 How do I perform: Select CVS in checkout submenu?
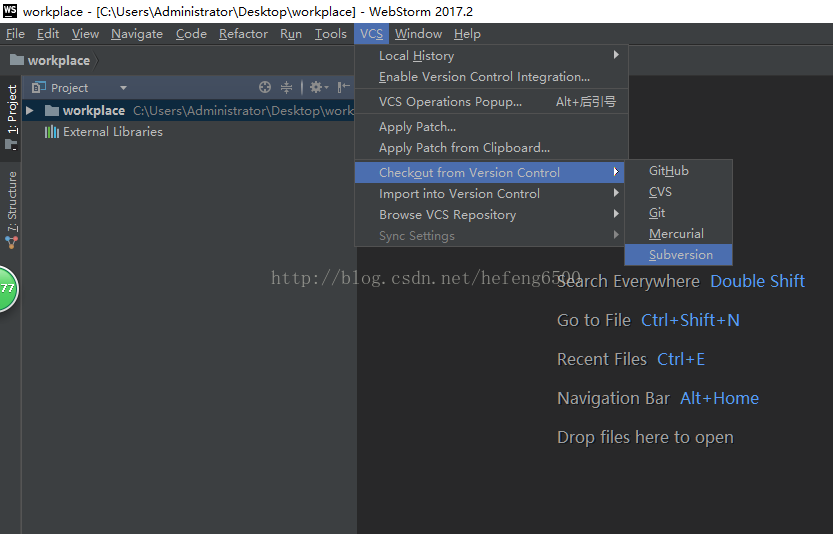tap(678, 192)
